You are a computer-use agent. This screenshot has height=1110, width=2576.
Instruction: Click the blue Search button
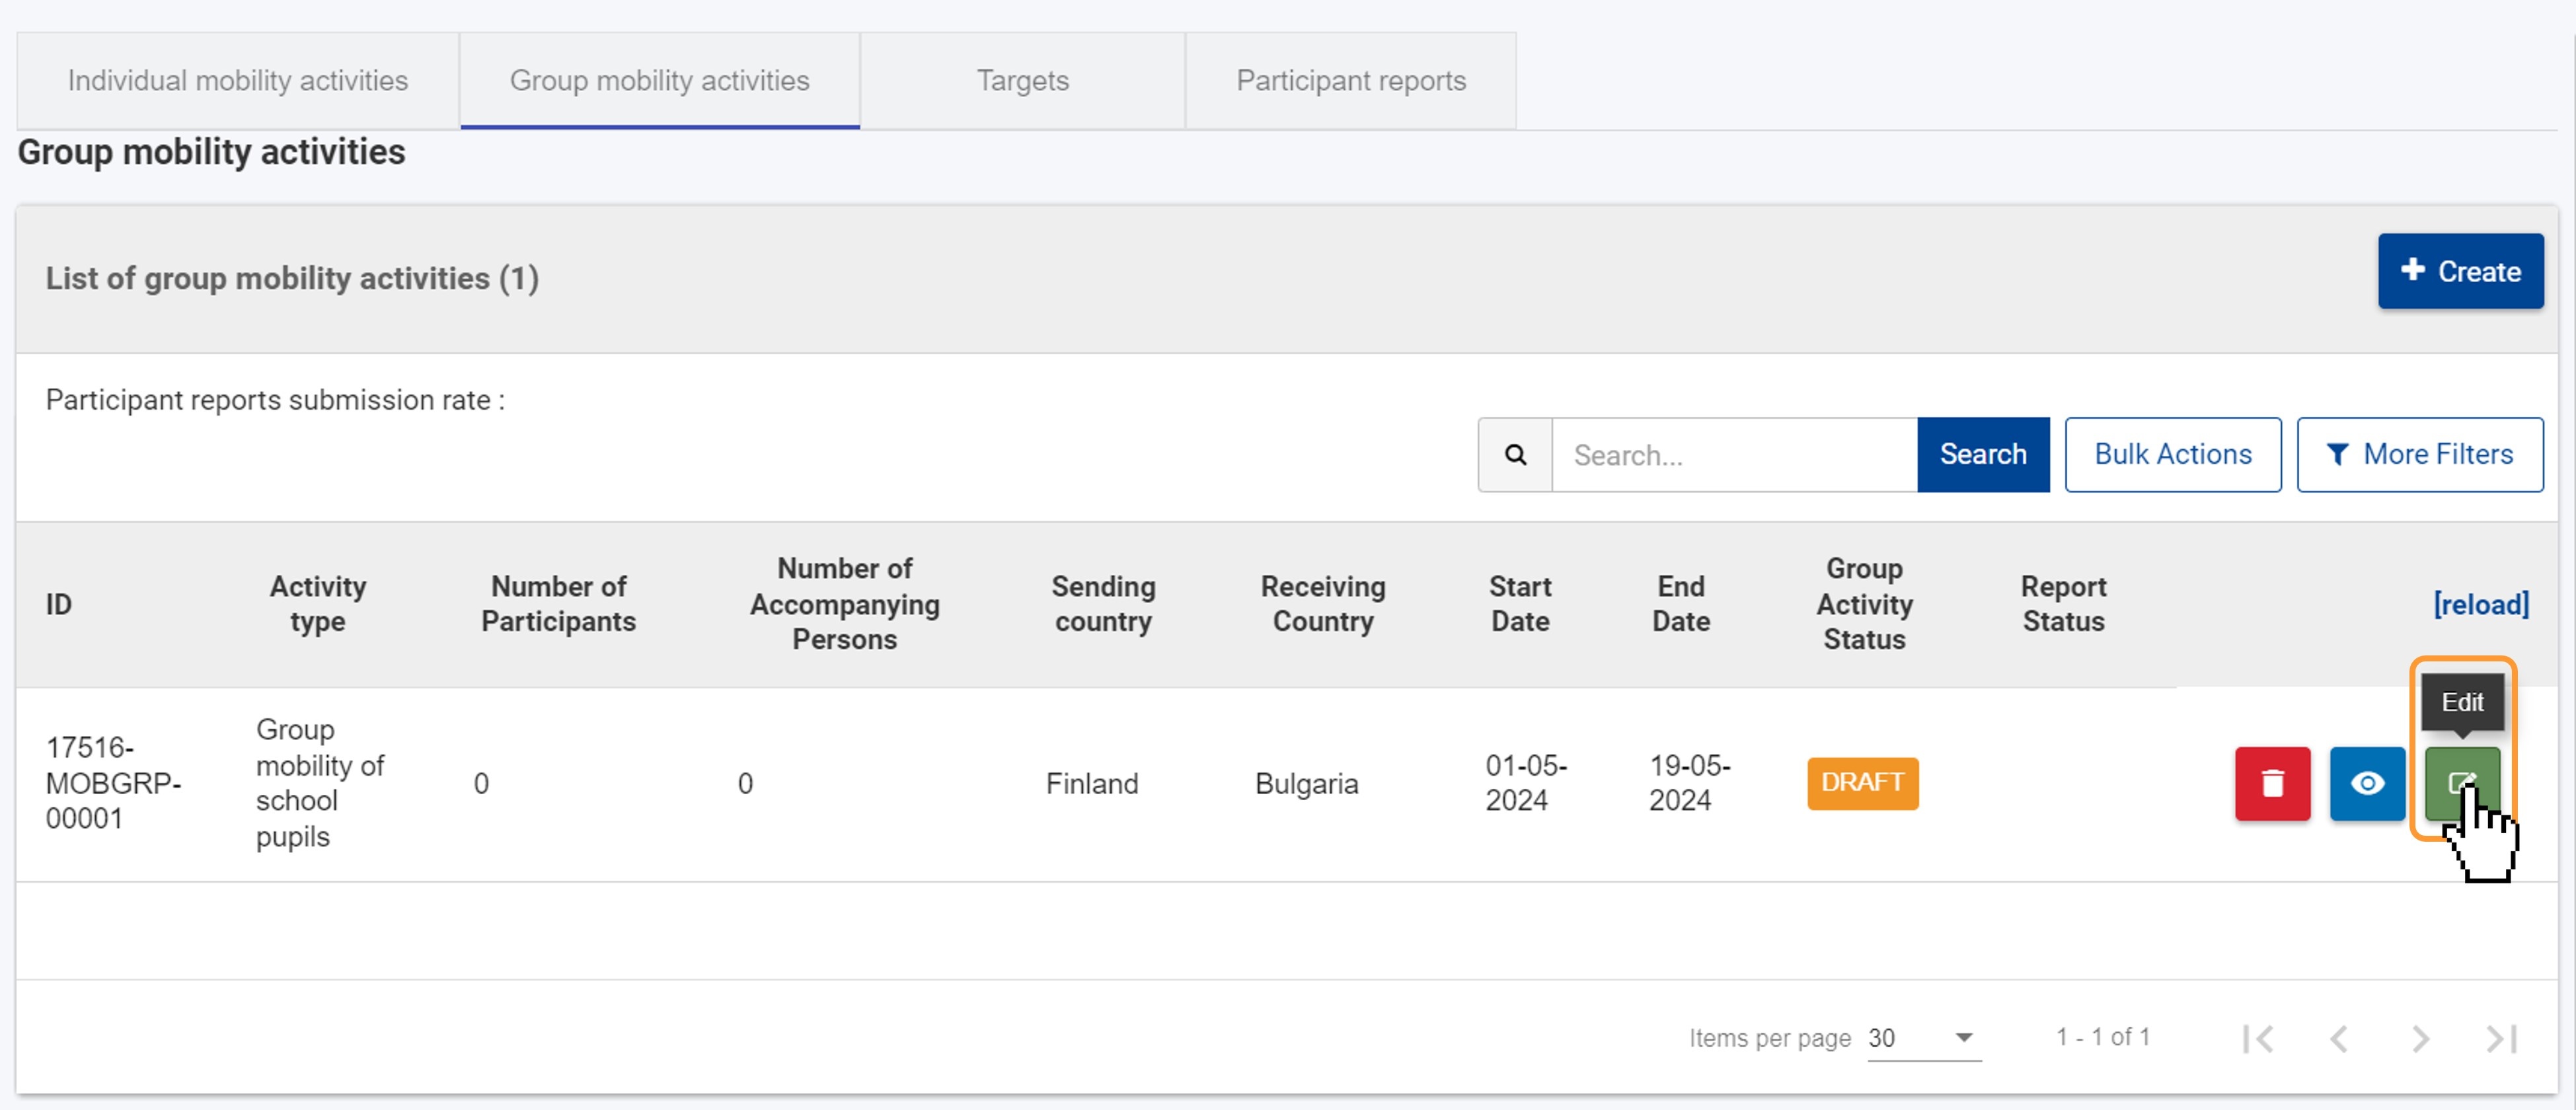coord(1983,455)
